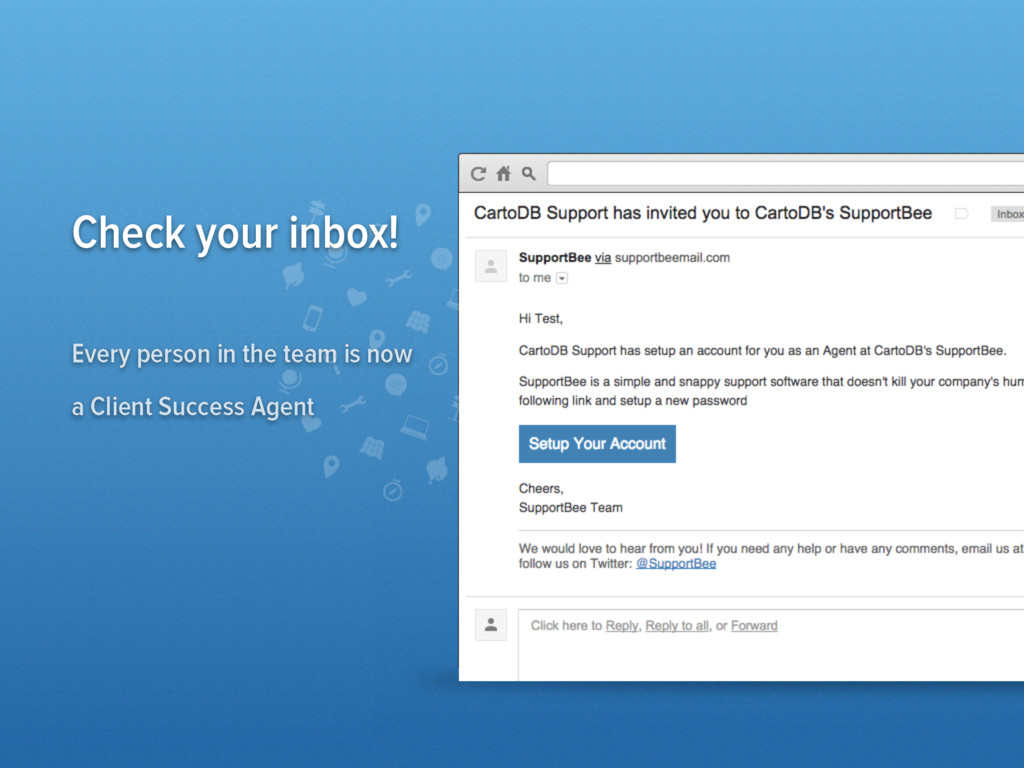1024x768 pixels.
Task: Click the 'via' link in sender line
Action: [x=603, y=258]
